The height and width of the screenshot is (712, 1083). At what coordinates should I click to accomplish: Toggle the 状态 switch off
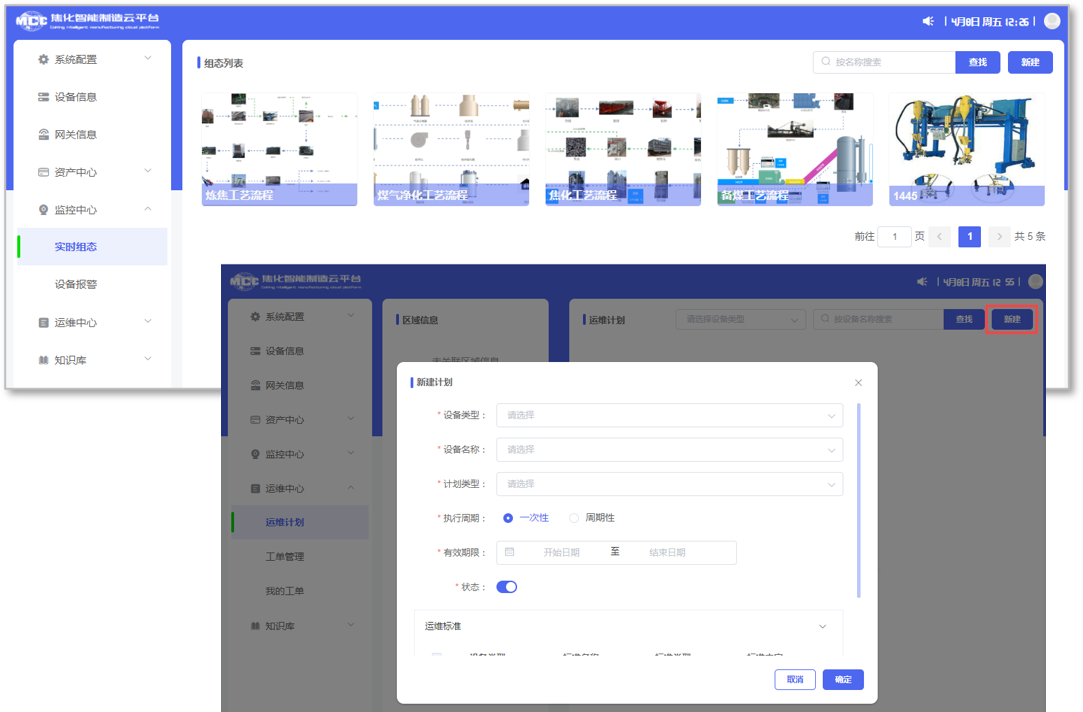pos(507,587)
